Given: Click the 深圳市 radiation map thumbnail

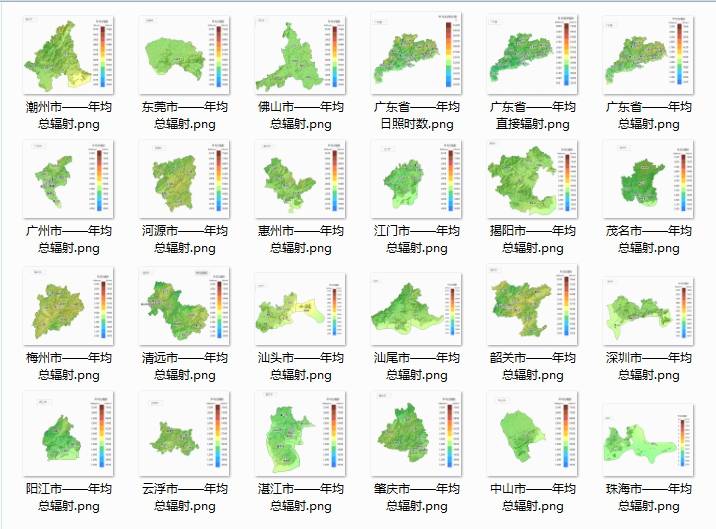Looking at the screenshot, I should click(x=649, y=306).
